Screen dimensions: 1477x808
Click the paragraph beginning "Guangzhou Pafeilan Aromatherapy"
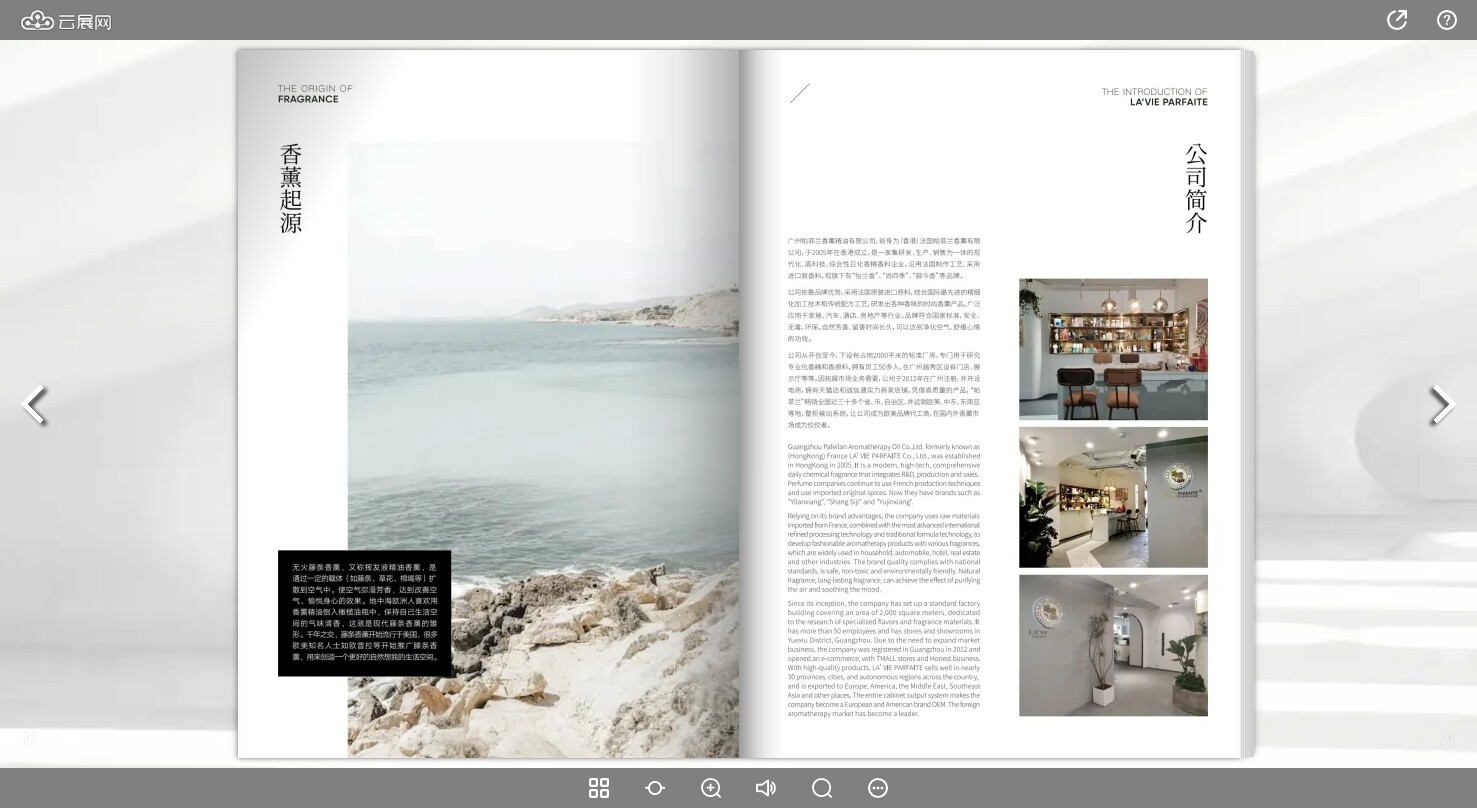coord(884,474)
